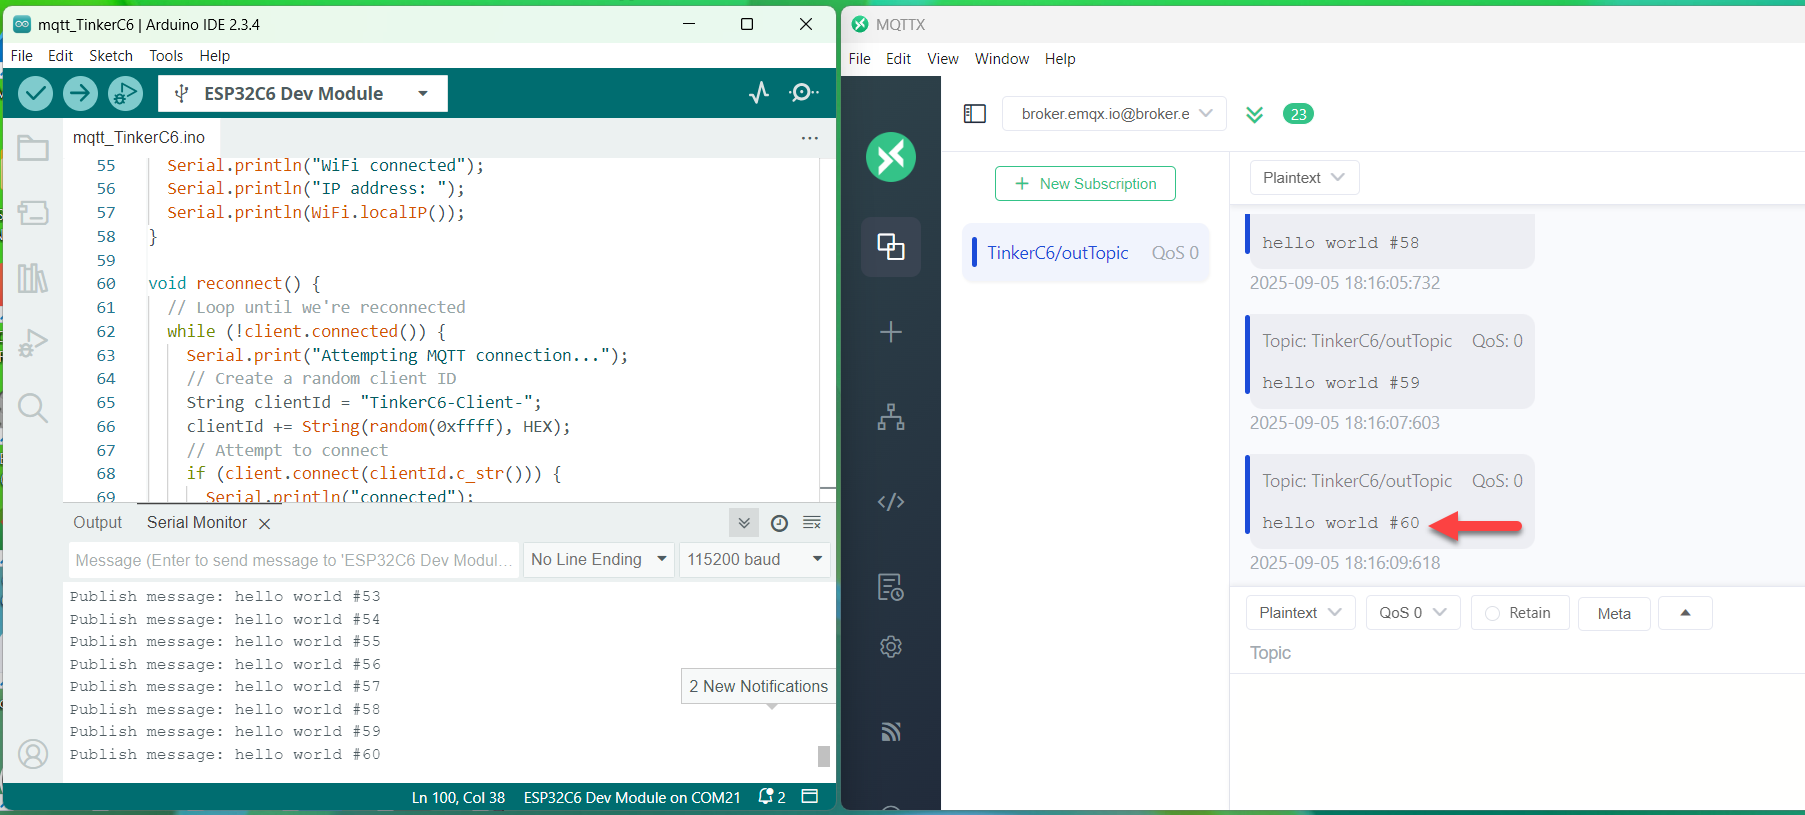This screenshot has height=815, width=1805.
Task: Open the MQTTX Window menu
Action: click(x=1002, y=59)
